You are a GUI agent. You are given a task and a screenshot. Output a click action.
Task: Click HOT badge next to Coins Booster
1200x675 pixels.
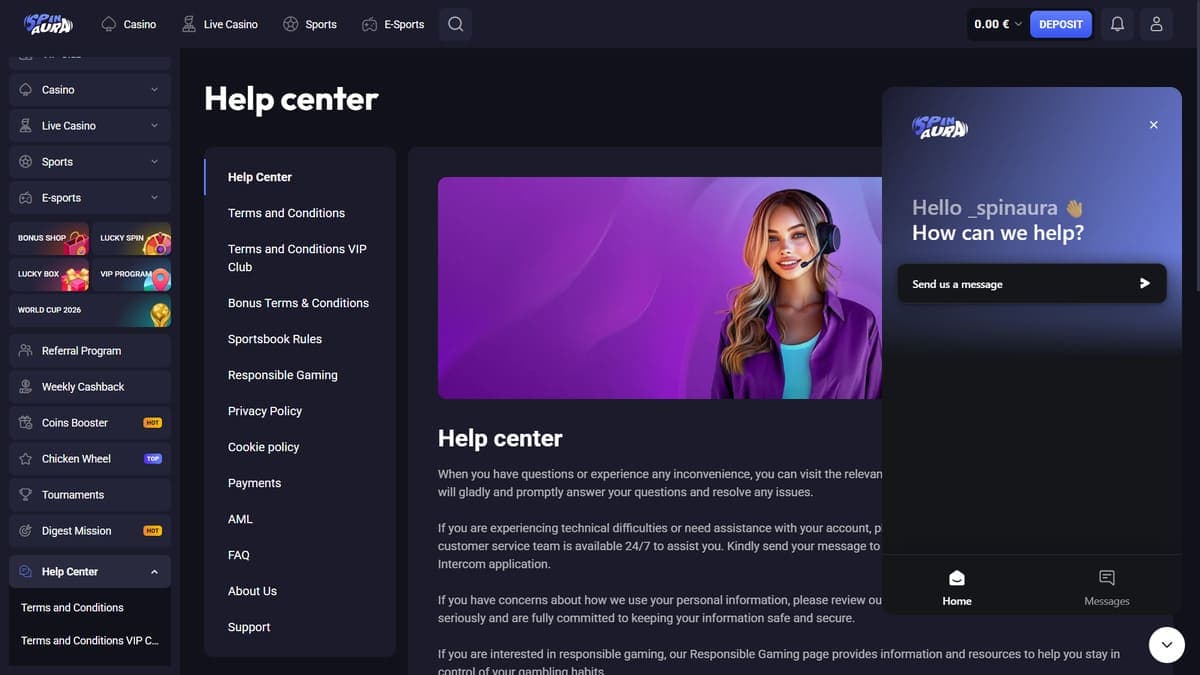pyautogui.click(x=153, y=423)
